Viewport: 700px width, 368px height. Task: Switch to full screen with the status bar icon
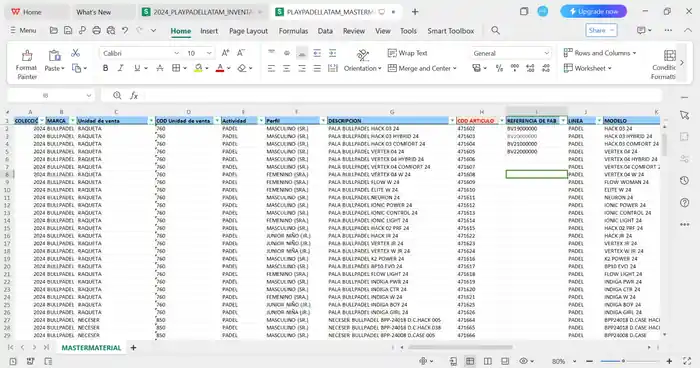click(x=687, y=361)
